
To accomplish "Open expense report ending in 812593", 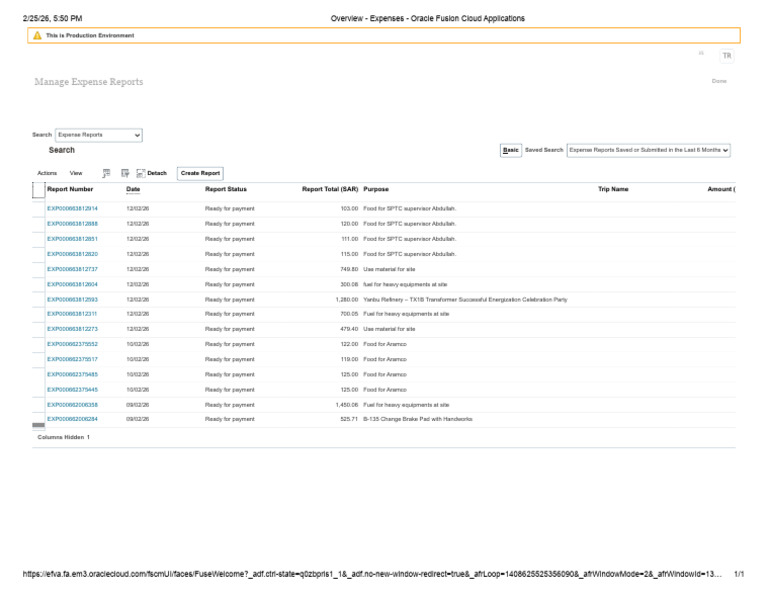I will [72, 300].
